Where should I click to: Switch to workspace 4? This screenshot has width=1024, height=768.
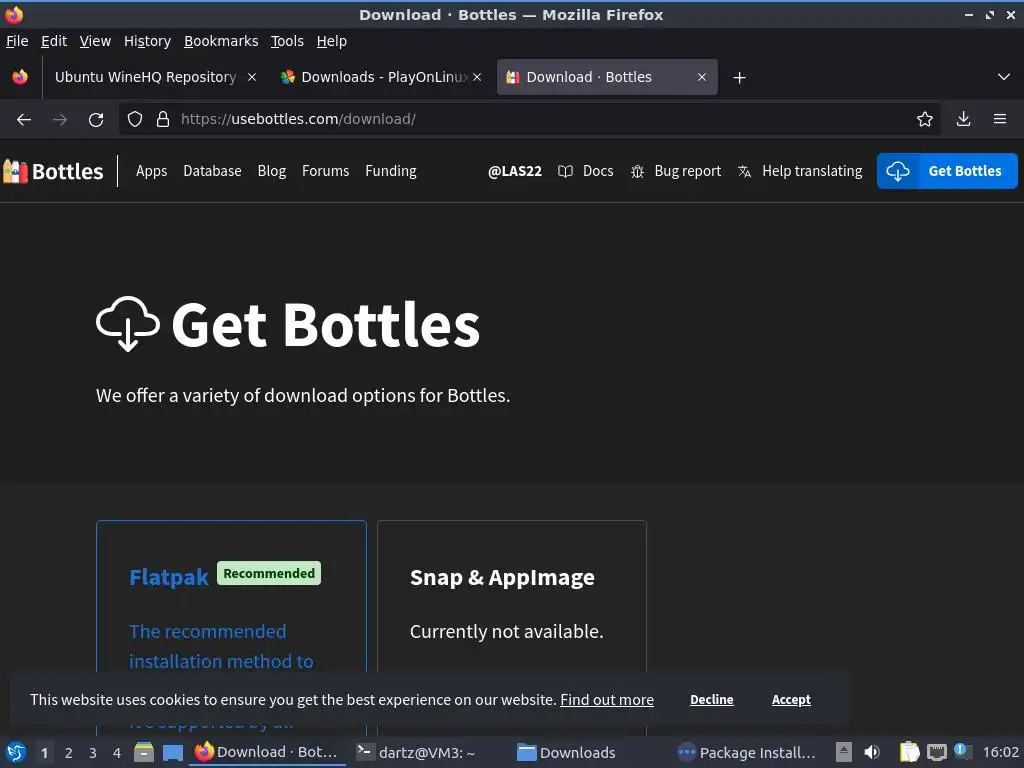pyautogui.click(x=117, y=753)
